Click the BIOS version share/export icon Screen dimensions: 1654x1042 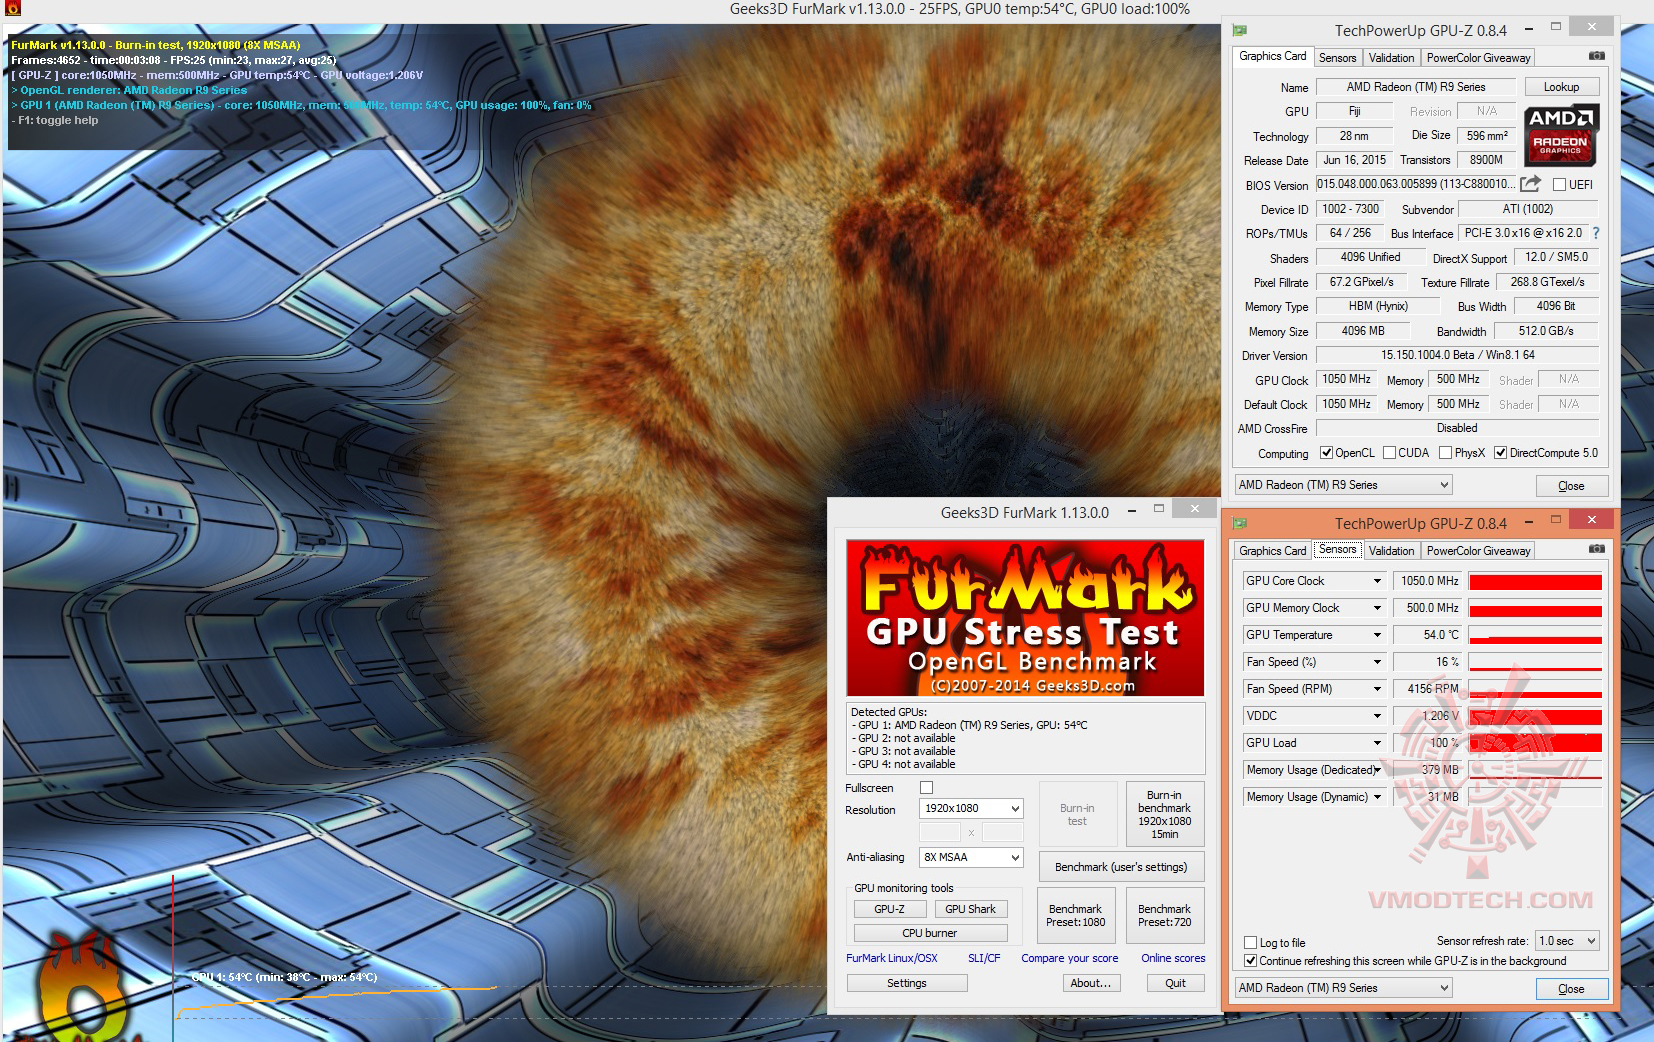pyautogui.click(x=1530, y=184)
